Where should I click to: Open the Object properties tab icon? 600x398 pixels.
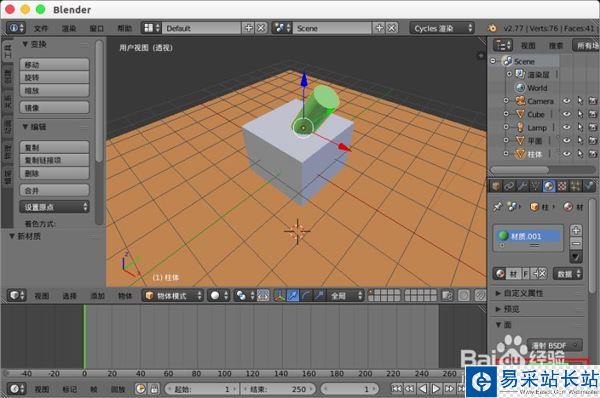pyautogui.click(x=496, y=186)
